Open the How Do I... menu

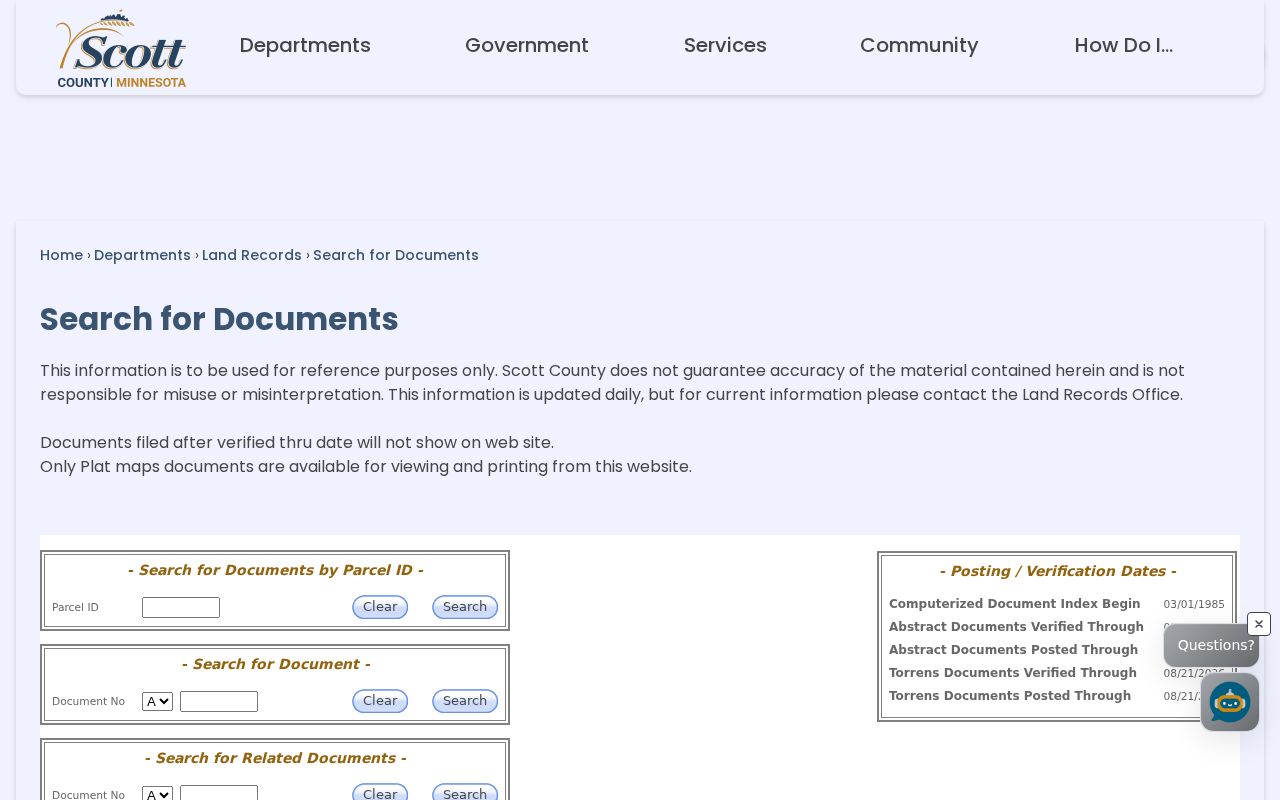click(x=1124, y=45)
